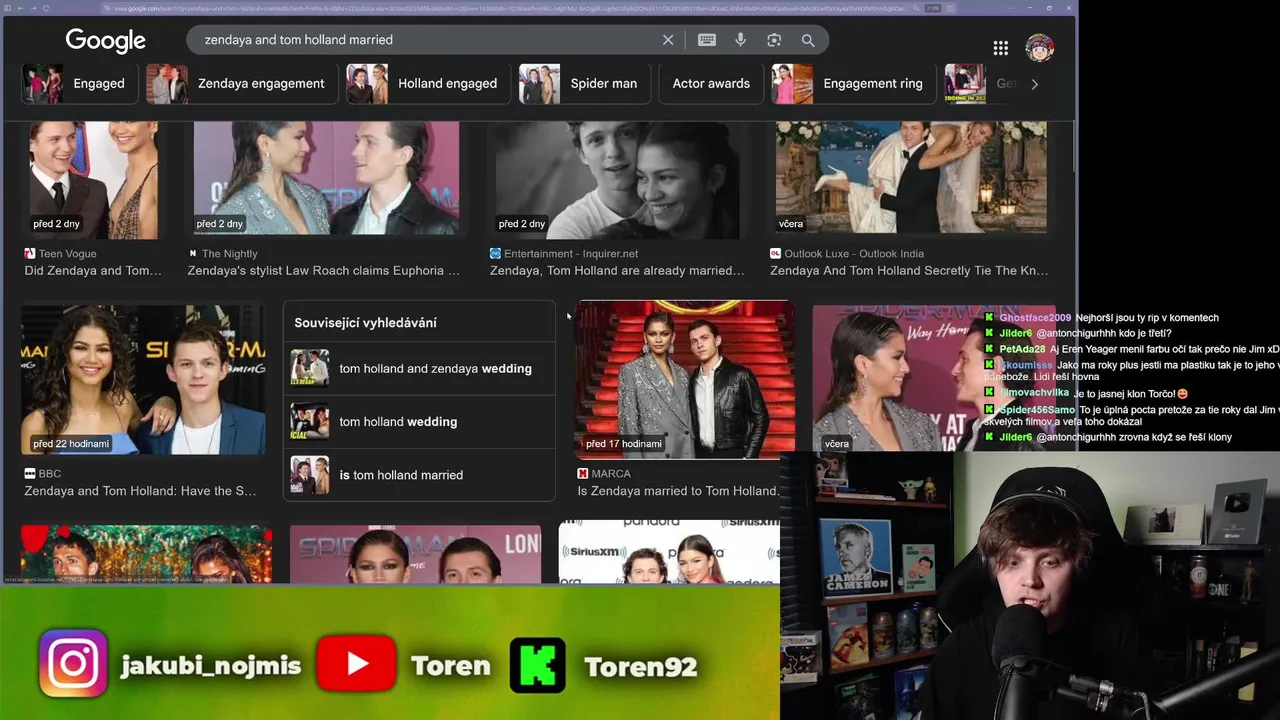This screenshot has width=1280, height=720.
Task: Click the MARCA source label
Action: pyautogui.click(x=610, y=474)
